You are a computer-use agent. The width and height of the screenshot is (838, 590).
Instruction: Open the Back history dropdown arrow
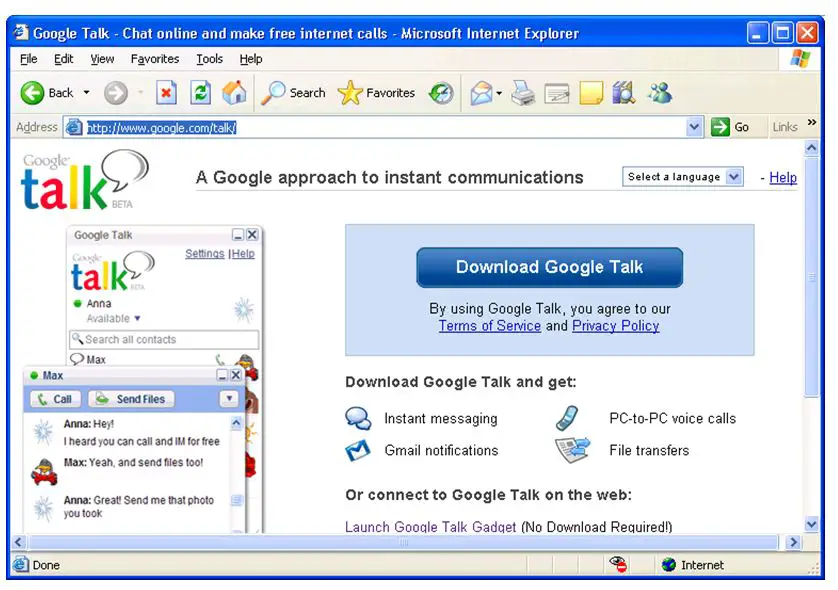tap(87, 93)
